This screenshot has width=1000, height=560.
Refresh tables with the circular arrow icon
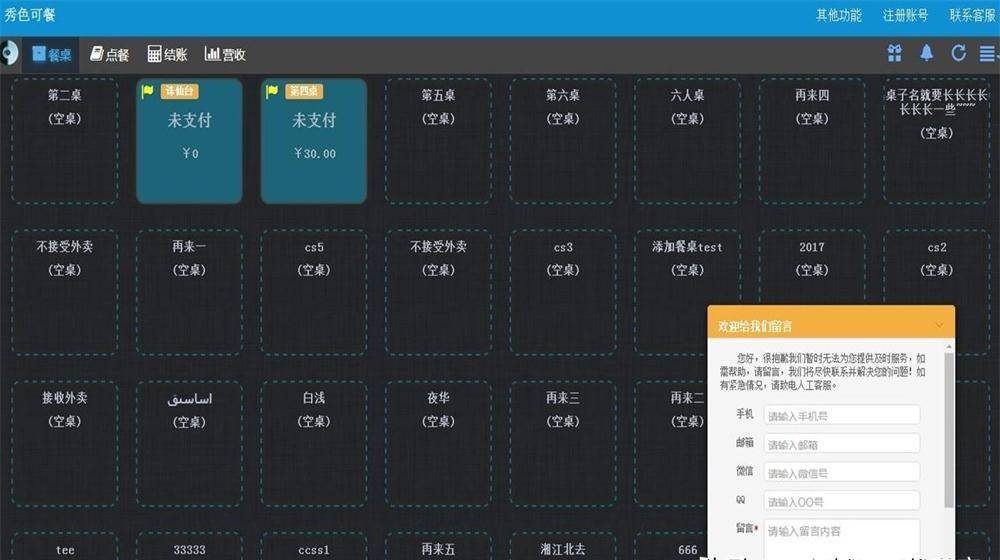tap(958, 54)
